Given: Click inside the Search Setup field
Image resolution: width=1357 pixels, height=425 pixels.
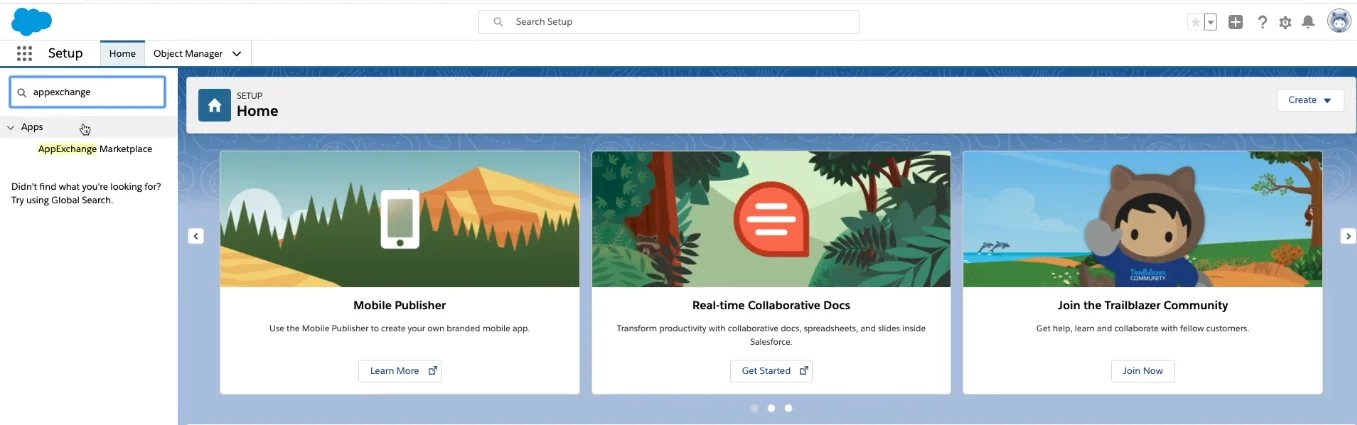Looking at the screenshot, I should 669,21.
